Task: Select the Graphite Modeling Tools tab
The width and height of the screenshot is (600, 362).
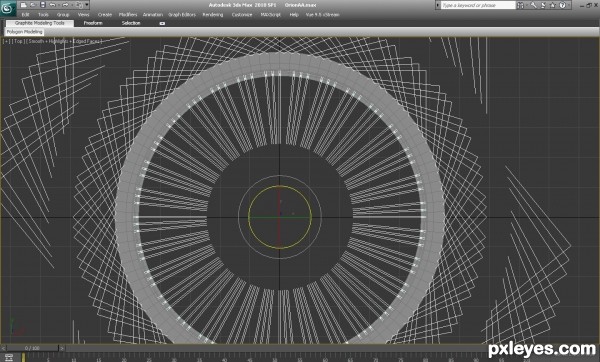Action: [x=40, y=23]
